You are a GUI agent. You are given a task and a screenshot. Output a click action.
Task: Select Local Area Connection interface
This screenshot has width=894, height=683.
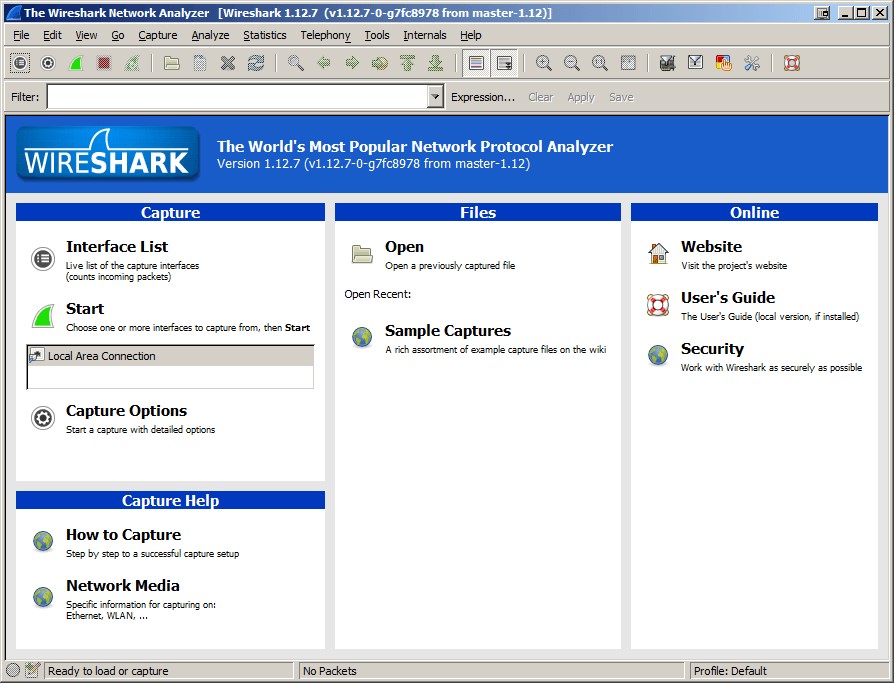pyautogui.click(x=170, y=356)
